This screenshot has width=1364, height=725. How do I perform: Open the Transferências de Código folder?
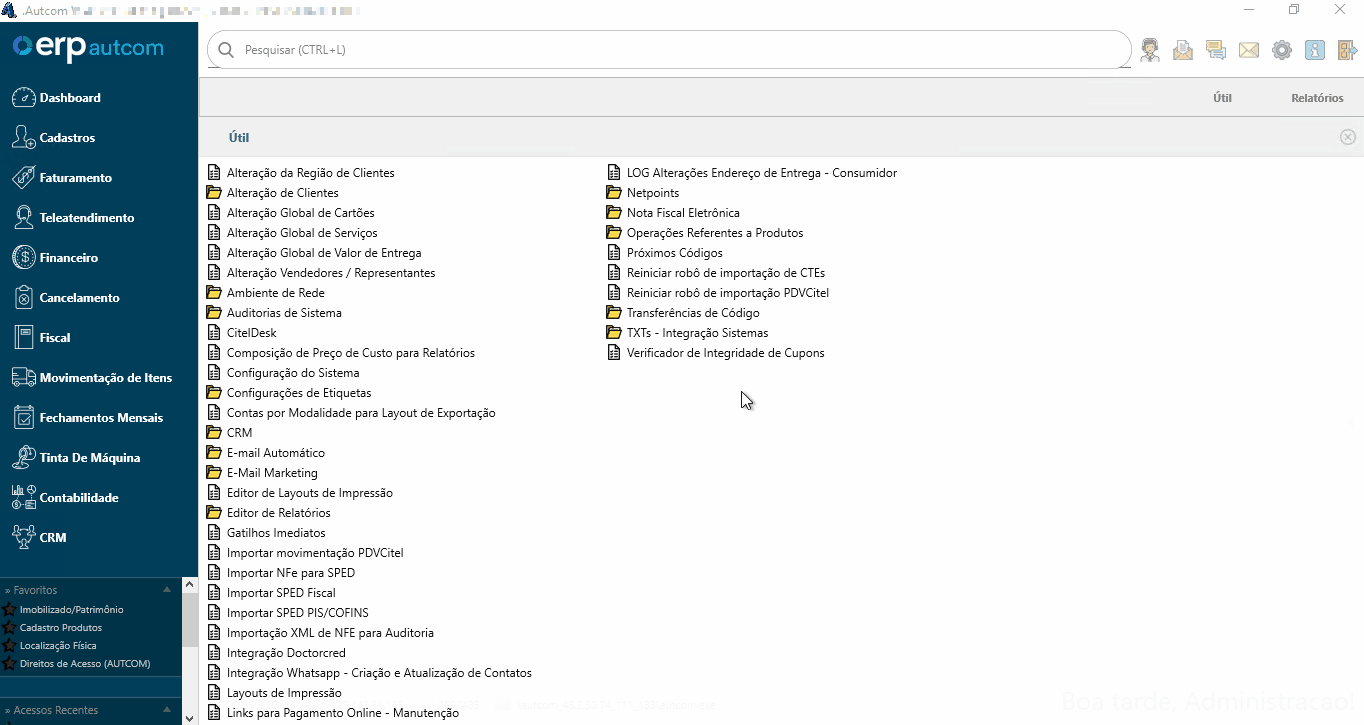[x=683, y=313]
